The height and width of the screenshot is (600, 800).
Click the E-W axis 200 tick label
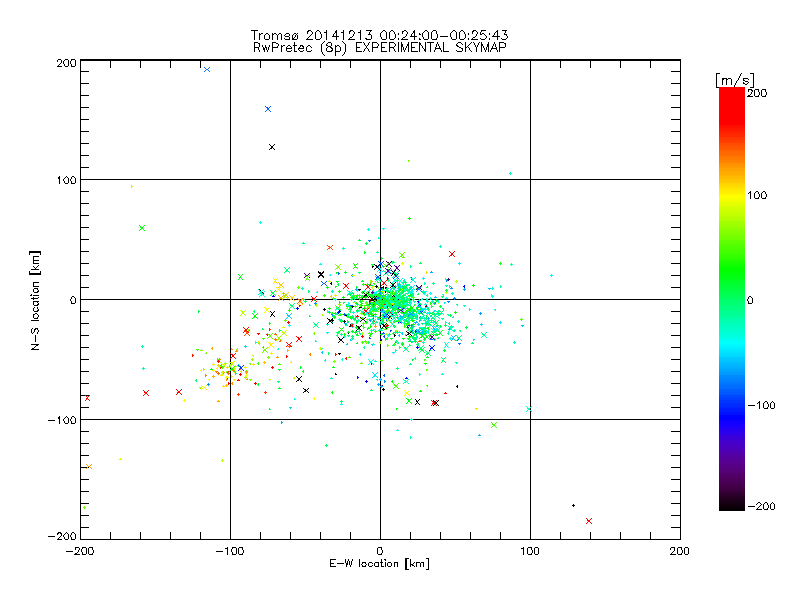click(679, 551)
